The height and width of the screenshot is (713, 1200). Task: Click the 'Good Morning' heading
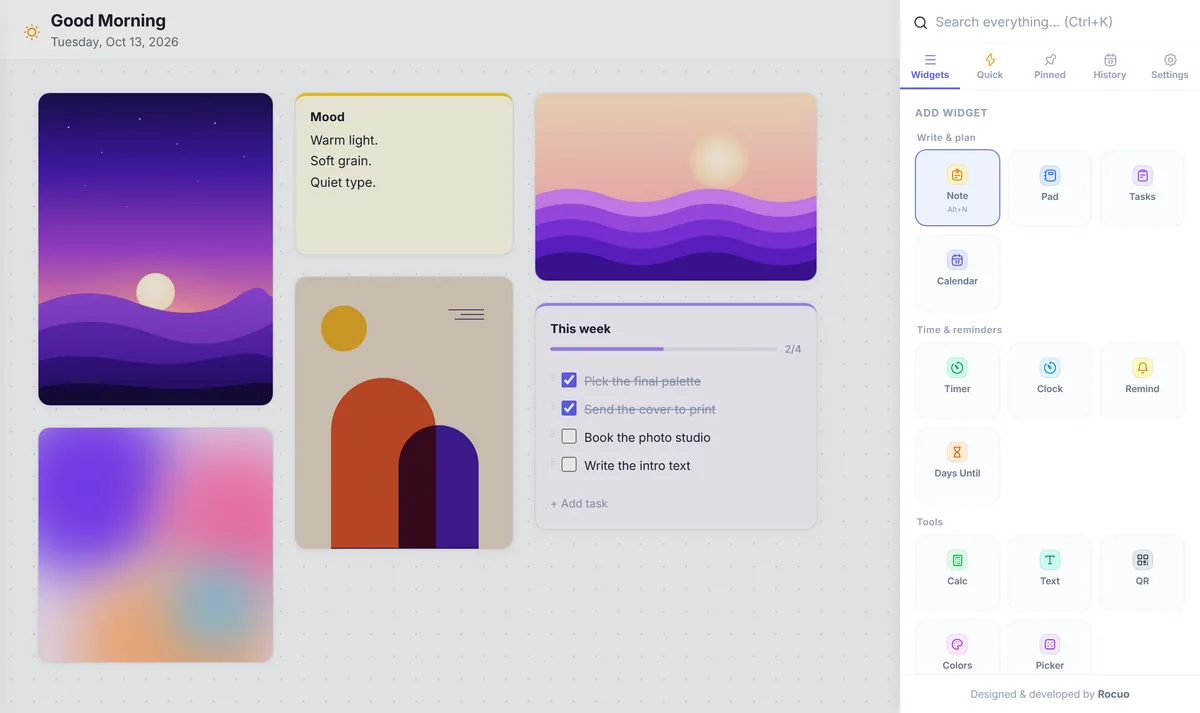(x=108, y=20)
